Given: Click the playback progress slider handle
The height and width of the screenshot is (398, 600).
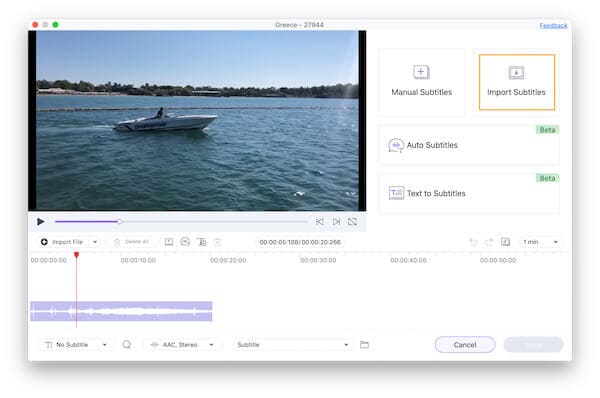Looking at the screenshot, I should point(119,222).
